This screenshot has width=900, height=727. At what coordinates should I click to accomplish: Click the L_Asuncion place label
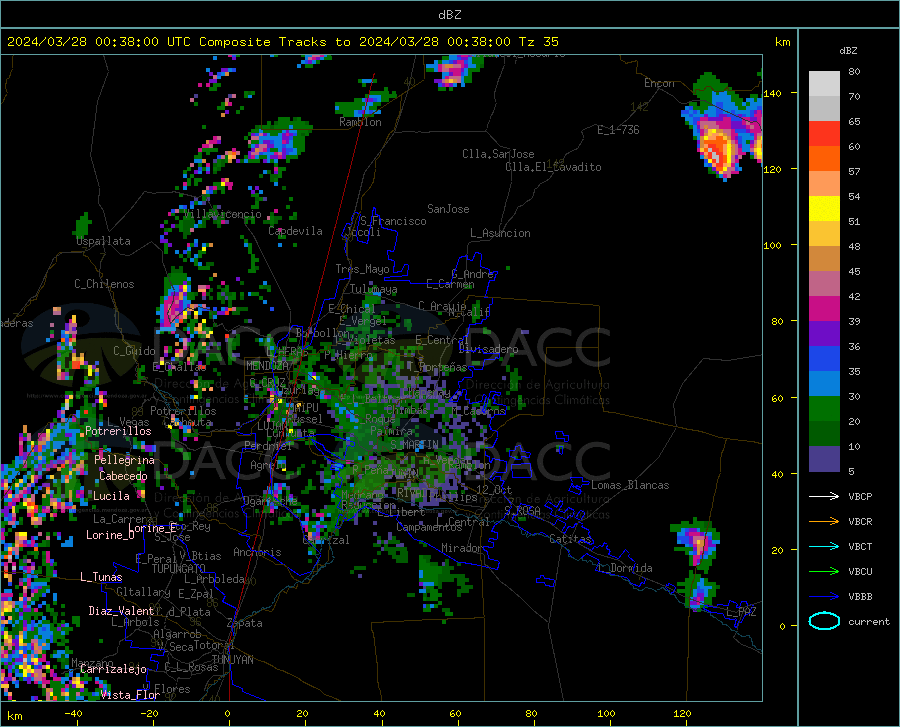pos(500,233)
